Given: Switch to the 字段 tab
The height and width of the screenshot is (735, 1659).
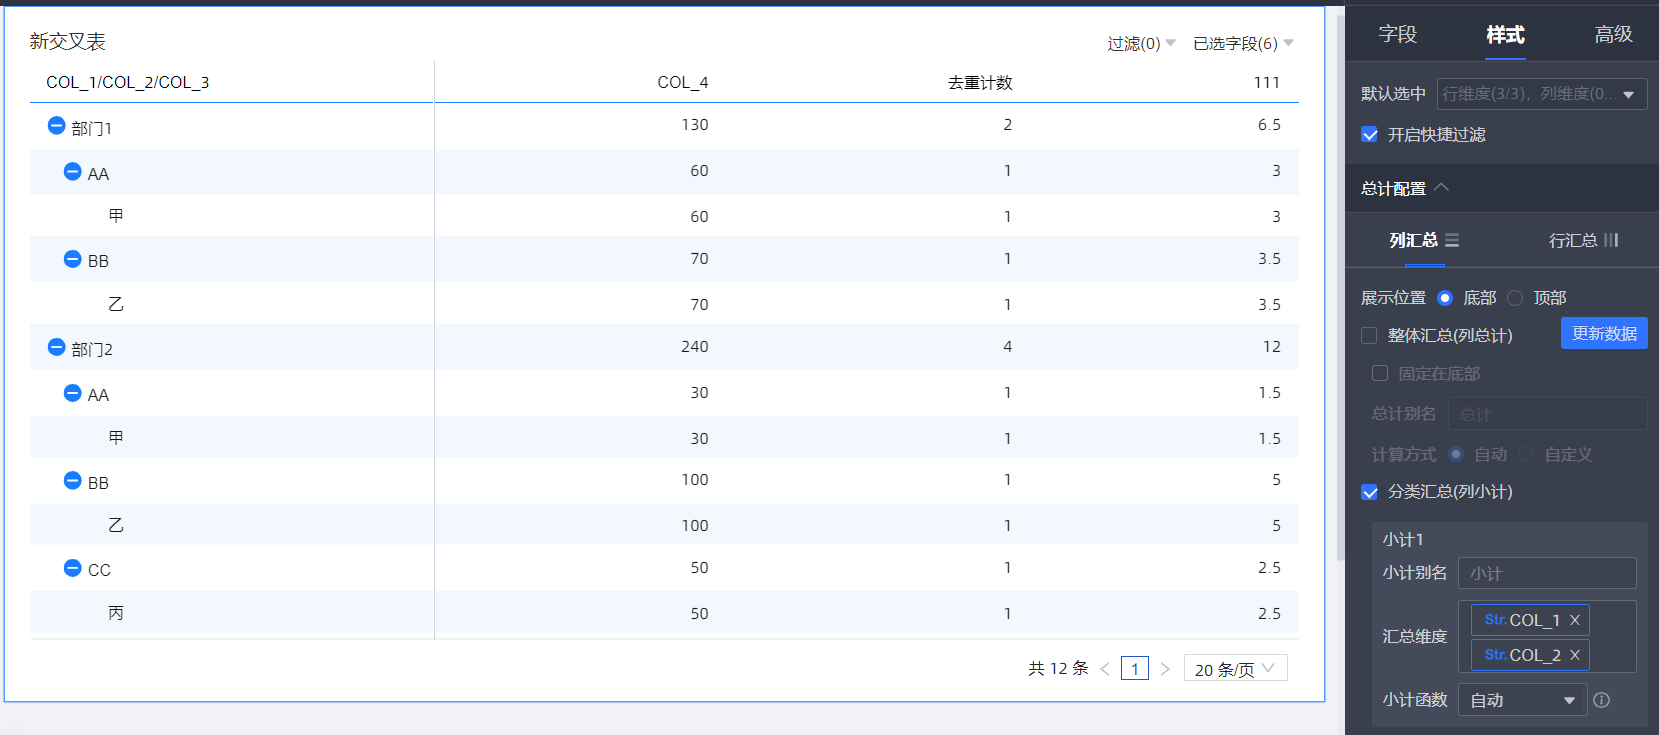Looking at the screenshot, I should 1397,35.
